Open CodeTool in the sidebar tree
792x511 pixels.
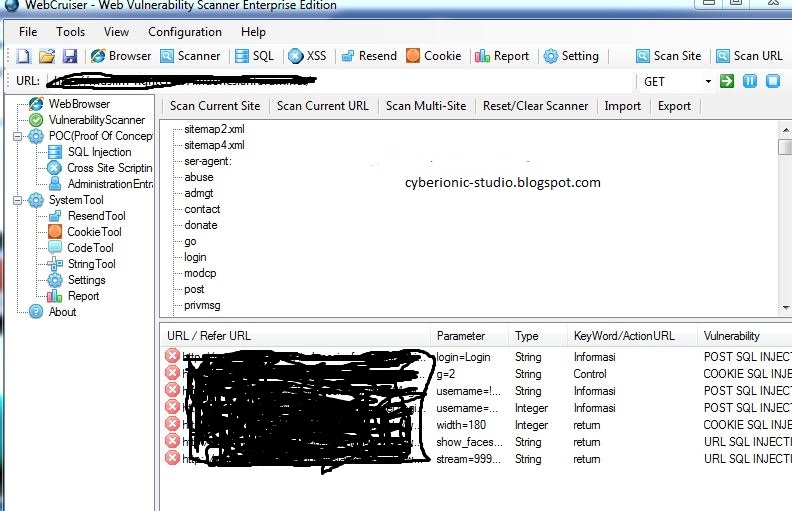[x=90, y=248]
